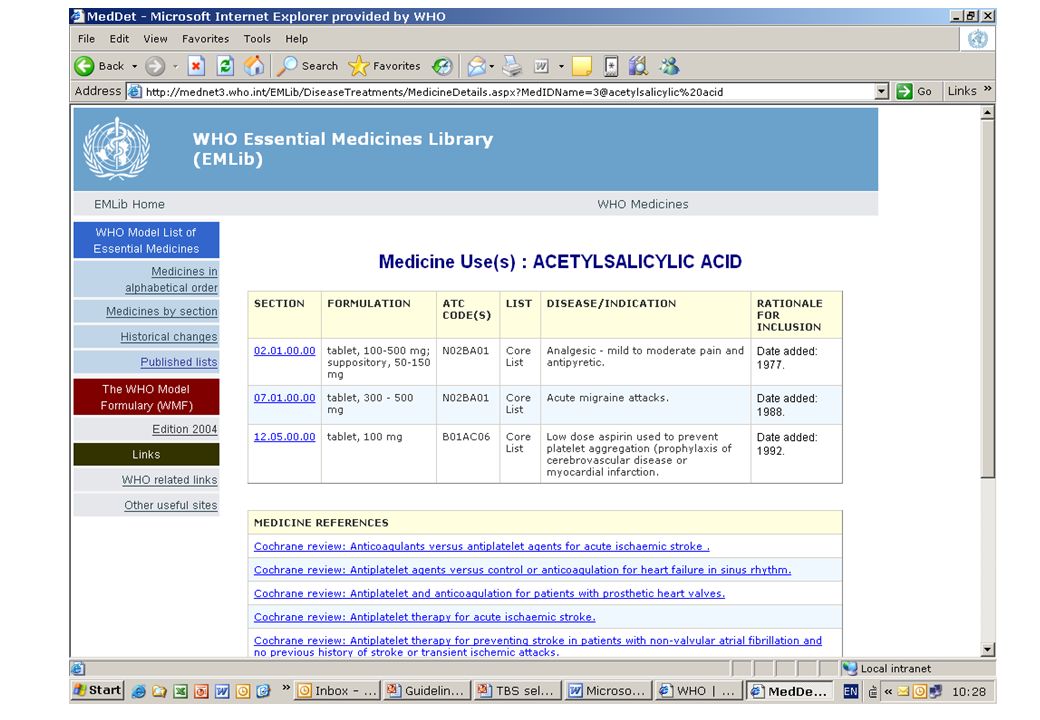Expand the Links toolbar chevron

(987, 89)
